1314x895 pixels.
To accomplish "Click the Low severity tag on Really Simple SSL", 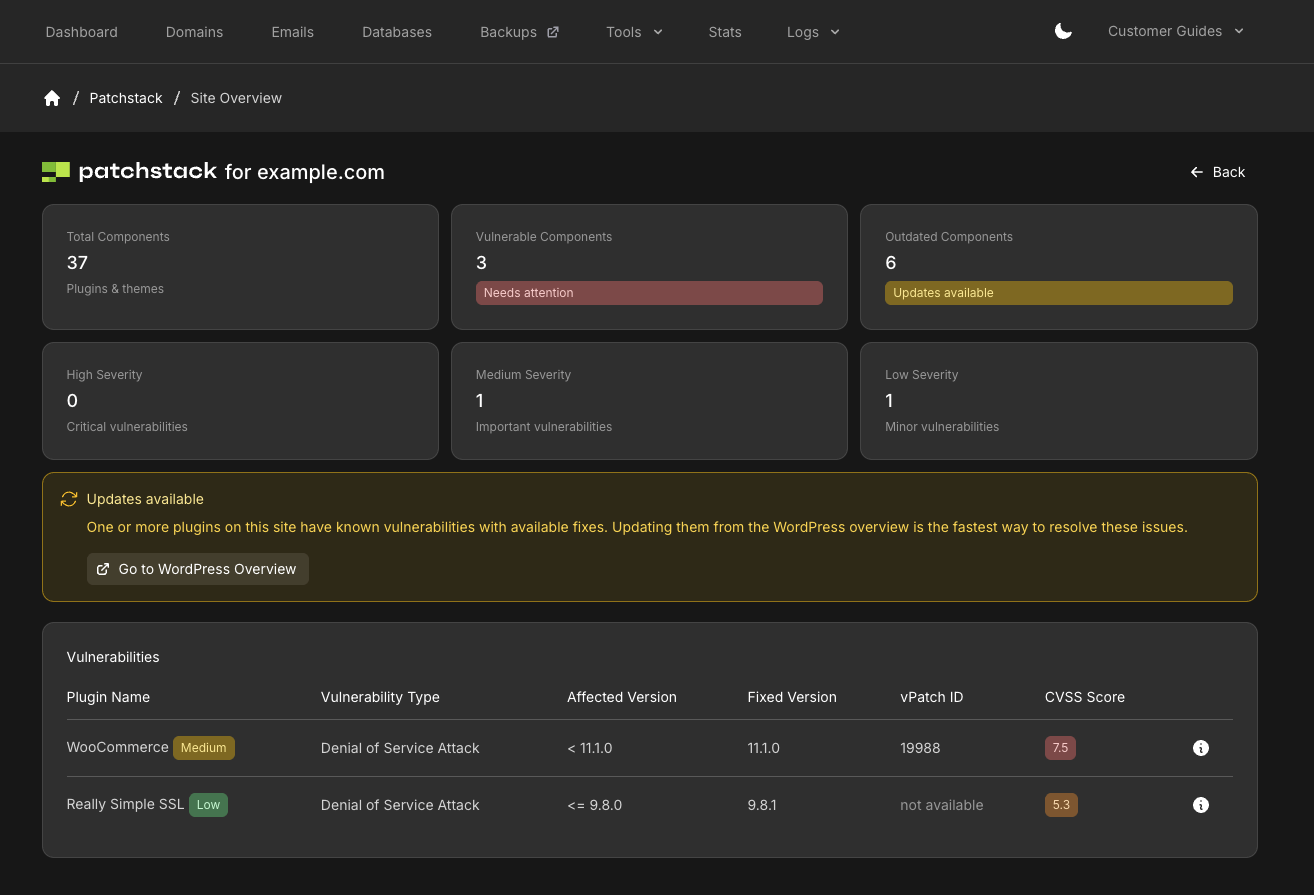I will 209,805.
